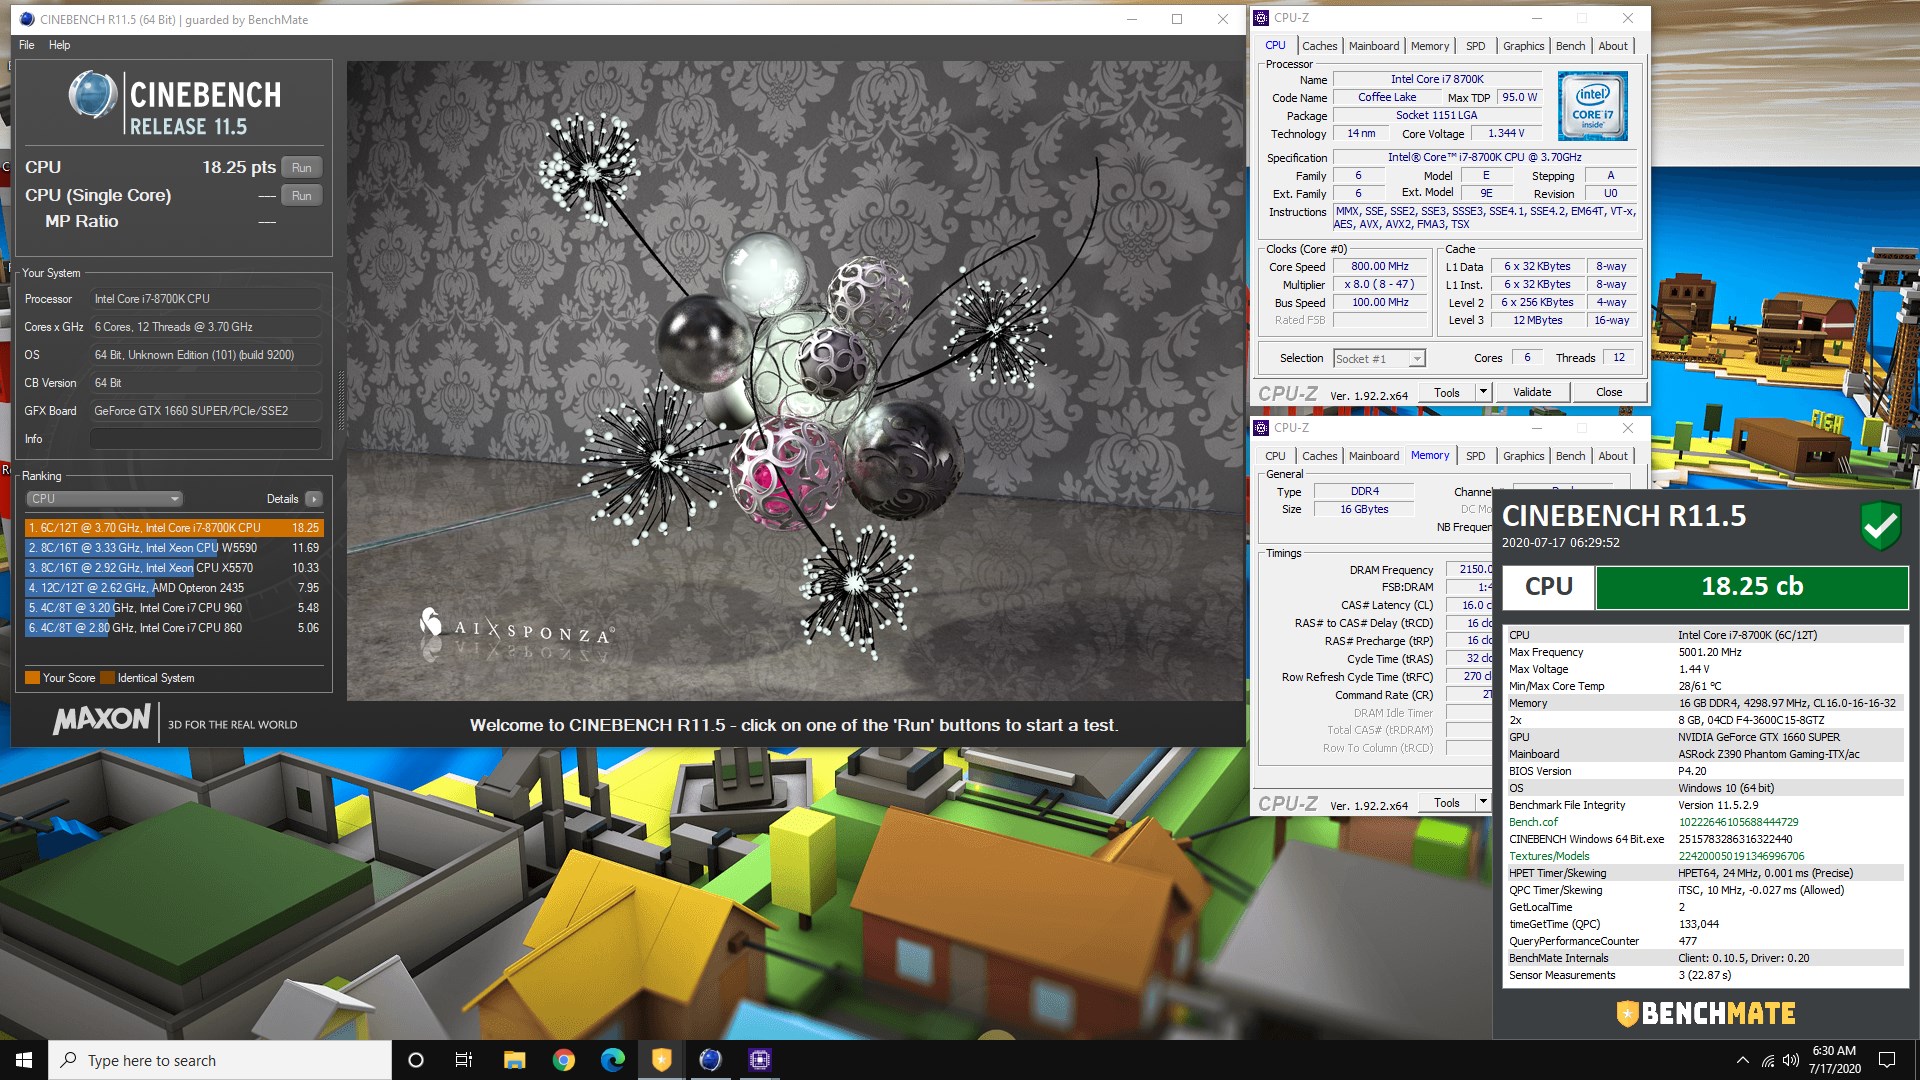Open Caches tab in top CPU-Z window
Screen dimensions: 1920x1080
(x=1319, y=46)
